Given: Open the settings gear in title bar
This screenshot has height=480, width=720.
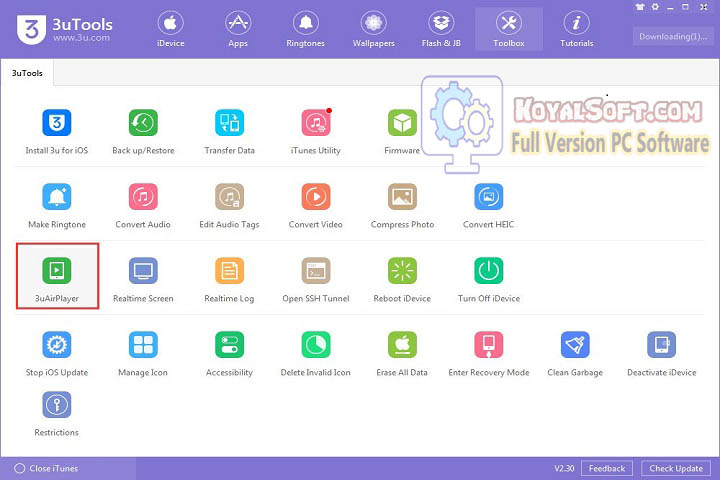Looking at the screenshot, I should (x=655, y=7).
